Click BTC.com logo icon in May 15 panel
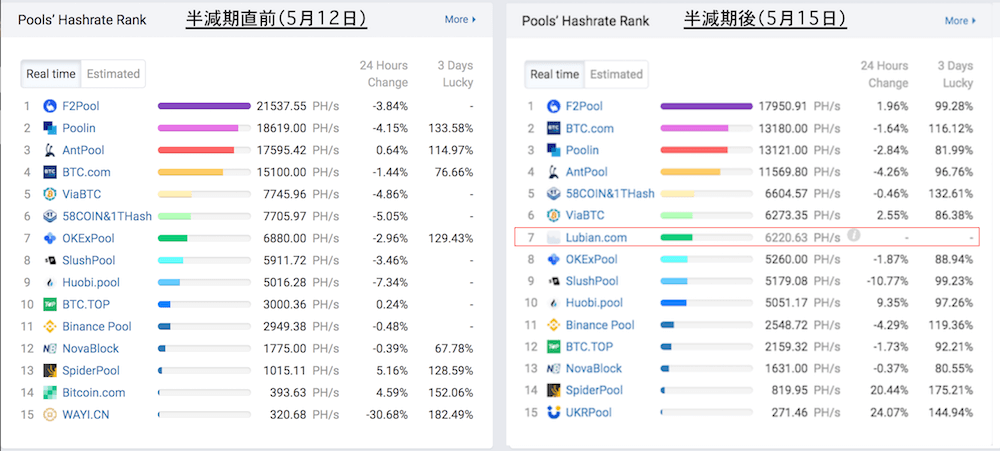Image resolution: width=1000 pixels, height=451 pixels. [x=554, y=128]
